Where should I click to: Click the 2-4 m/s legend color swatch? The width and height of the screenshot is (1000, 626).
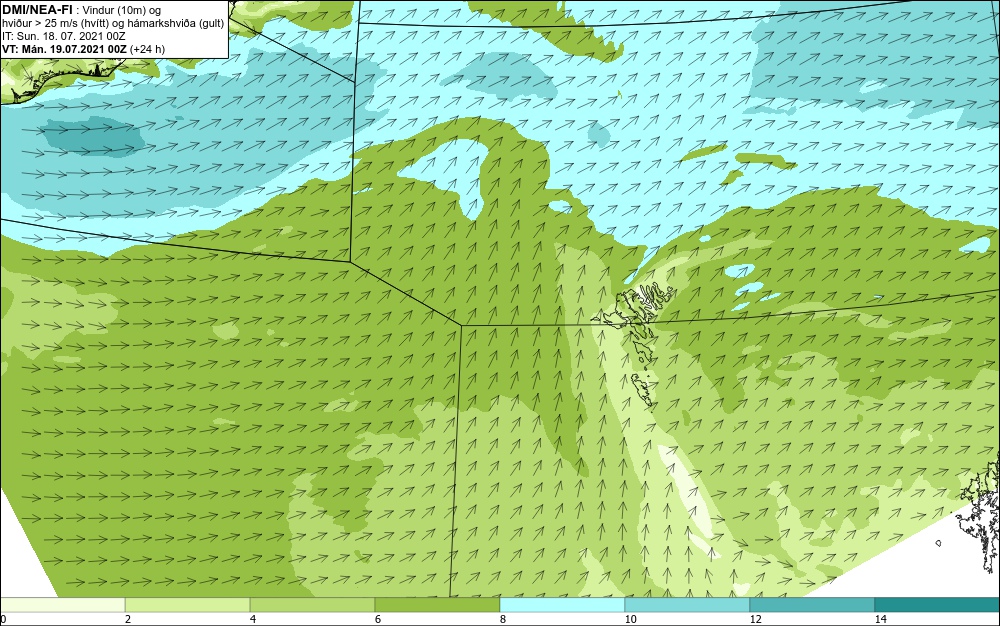[x=188, y=605]
